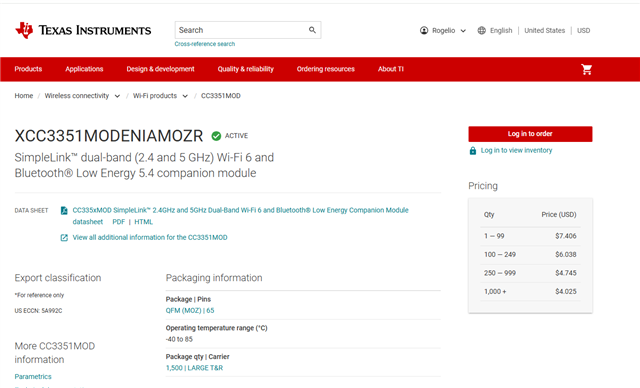This screenshot has width=640, height=388.
Task: Click the datasheet PDF document icon
Action: click(x=64, y=211)
